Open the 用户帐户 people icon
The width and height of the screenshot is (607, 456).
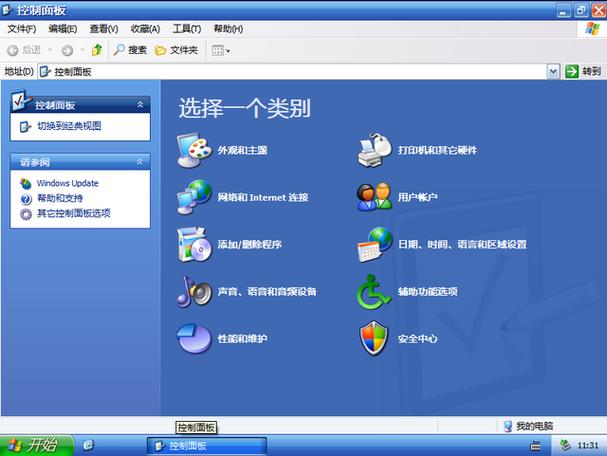click(374, 197)
